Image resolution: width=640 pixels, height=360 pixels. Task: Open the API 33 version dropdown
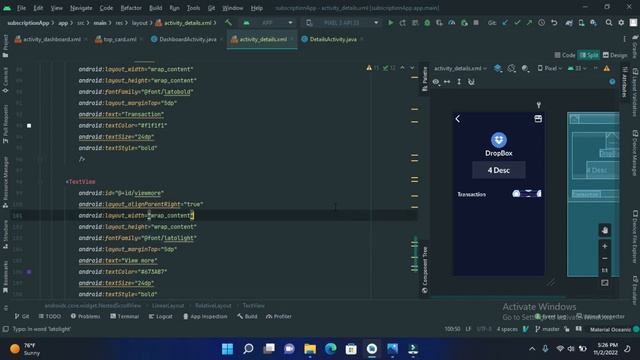[x=577, y=69]
